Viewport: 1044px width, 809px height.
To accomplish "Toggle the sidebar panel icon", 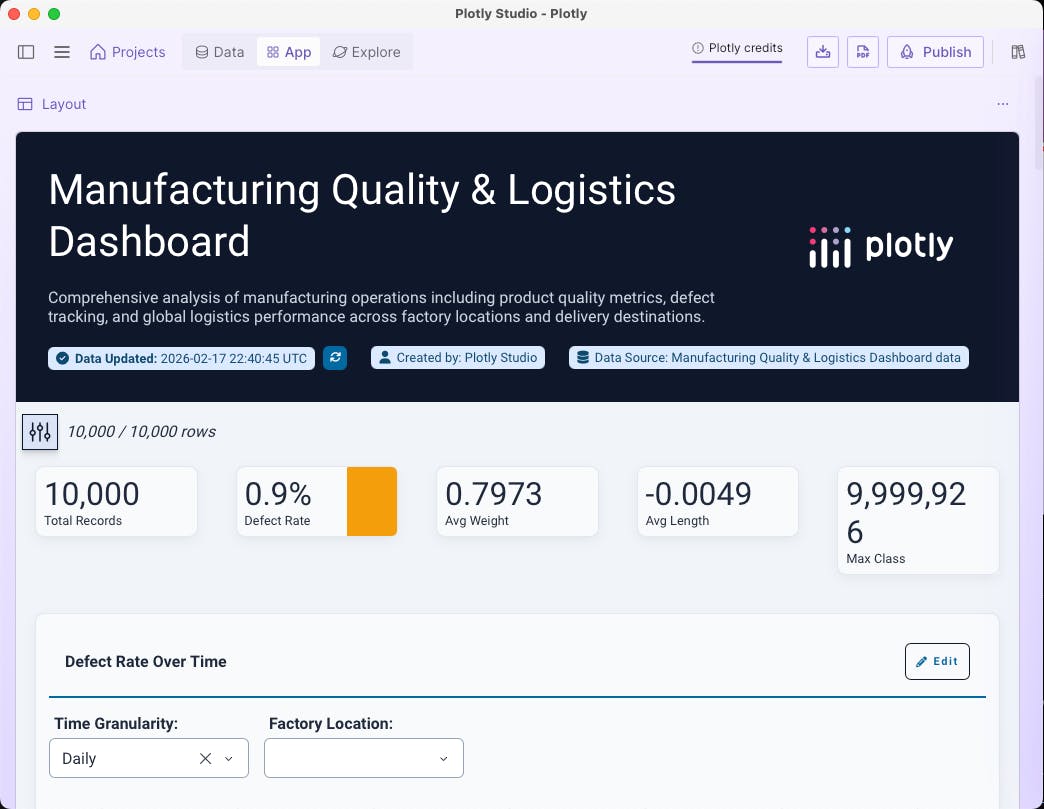I will [26, 52].
